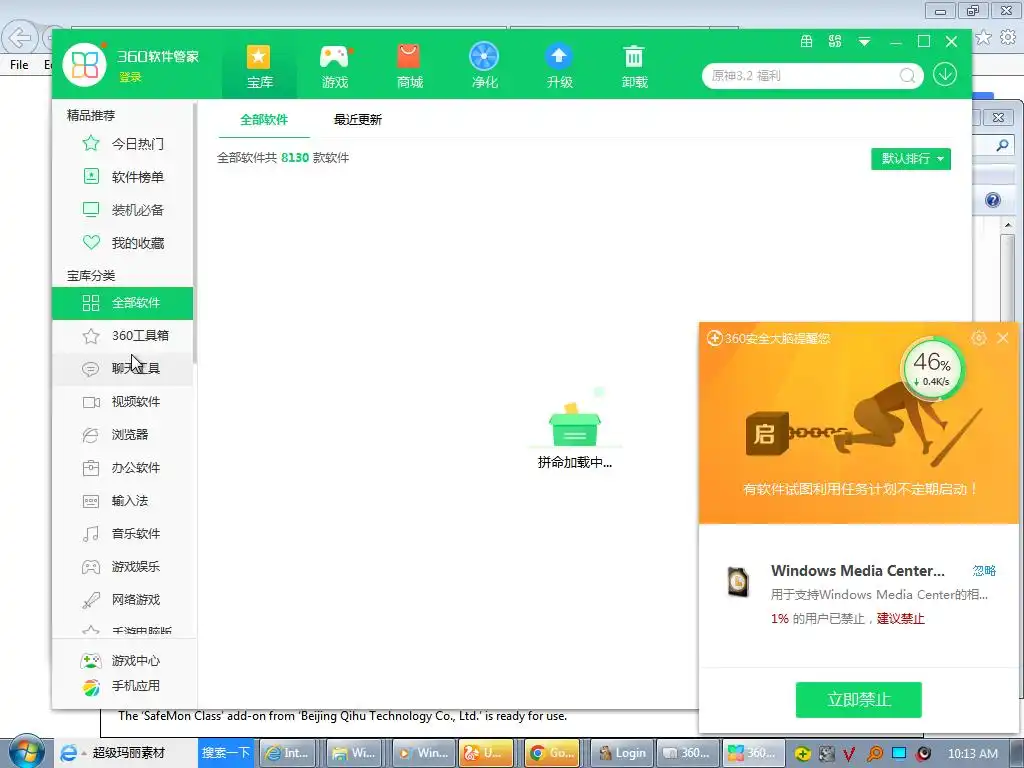Select 输入法 category

click(x=123, y=501)
